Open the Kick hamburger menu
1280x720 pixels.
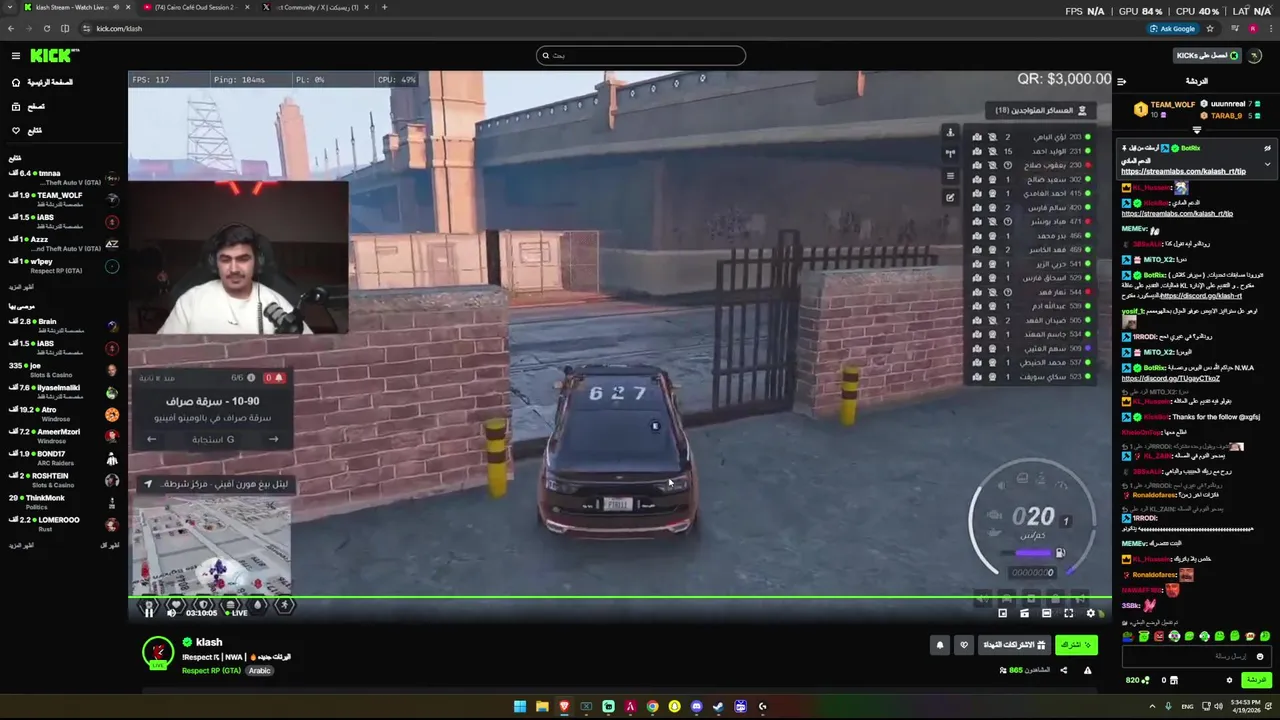coord(15,56)
